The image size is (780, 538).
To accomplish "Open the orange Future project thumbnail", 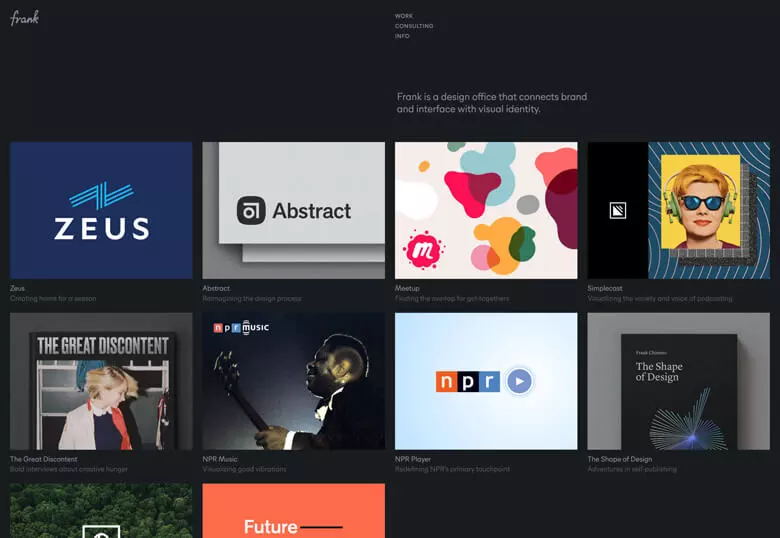I will [x=293, y=511].
